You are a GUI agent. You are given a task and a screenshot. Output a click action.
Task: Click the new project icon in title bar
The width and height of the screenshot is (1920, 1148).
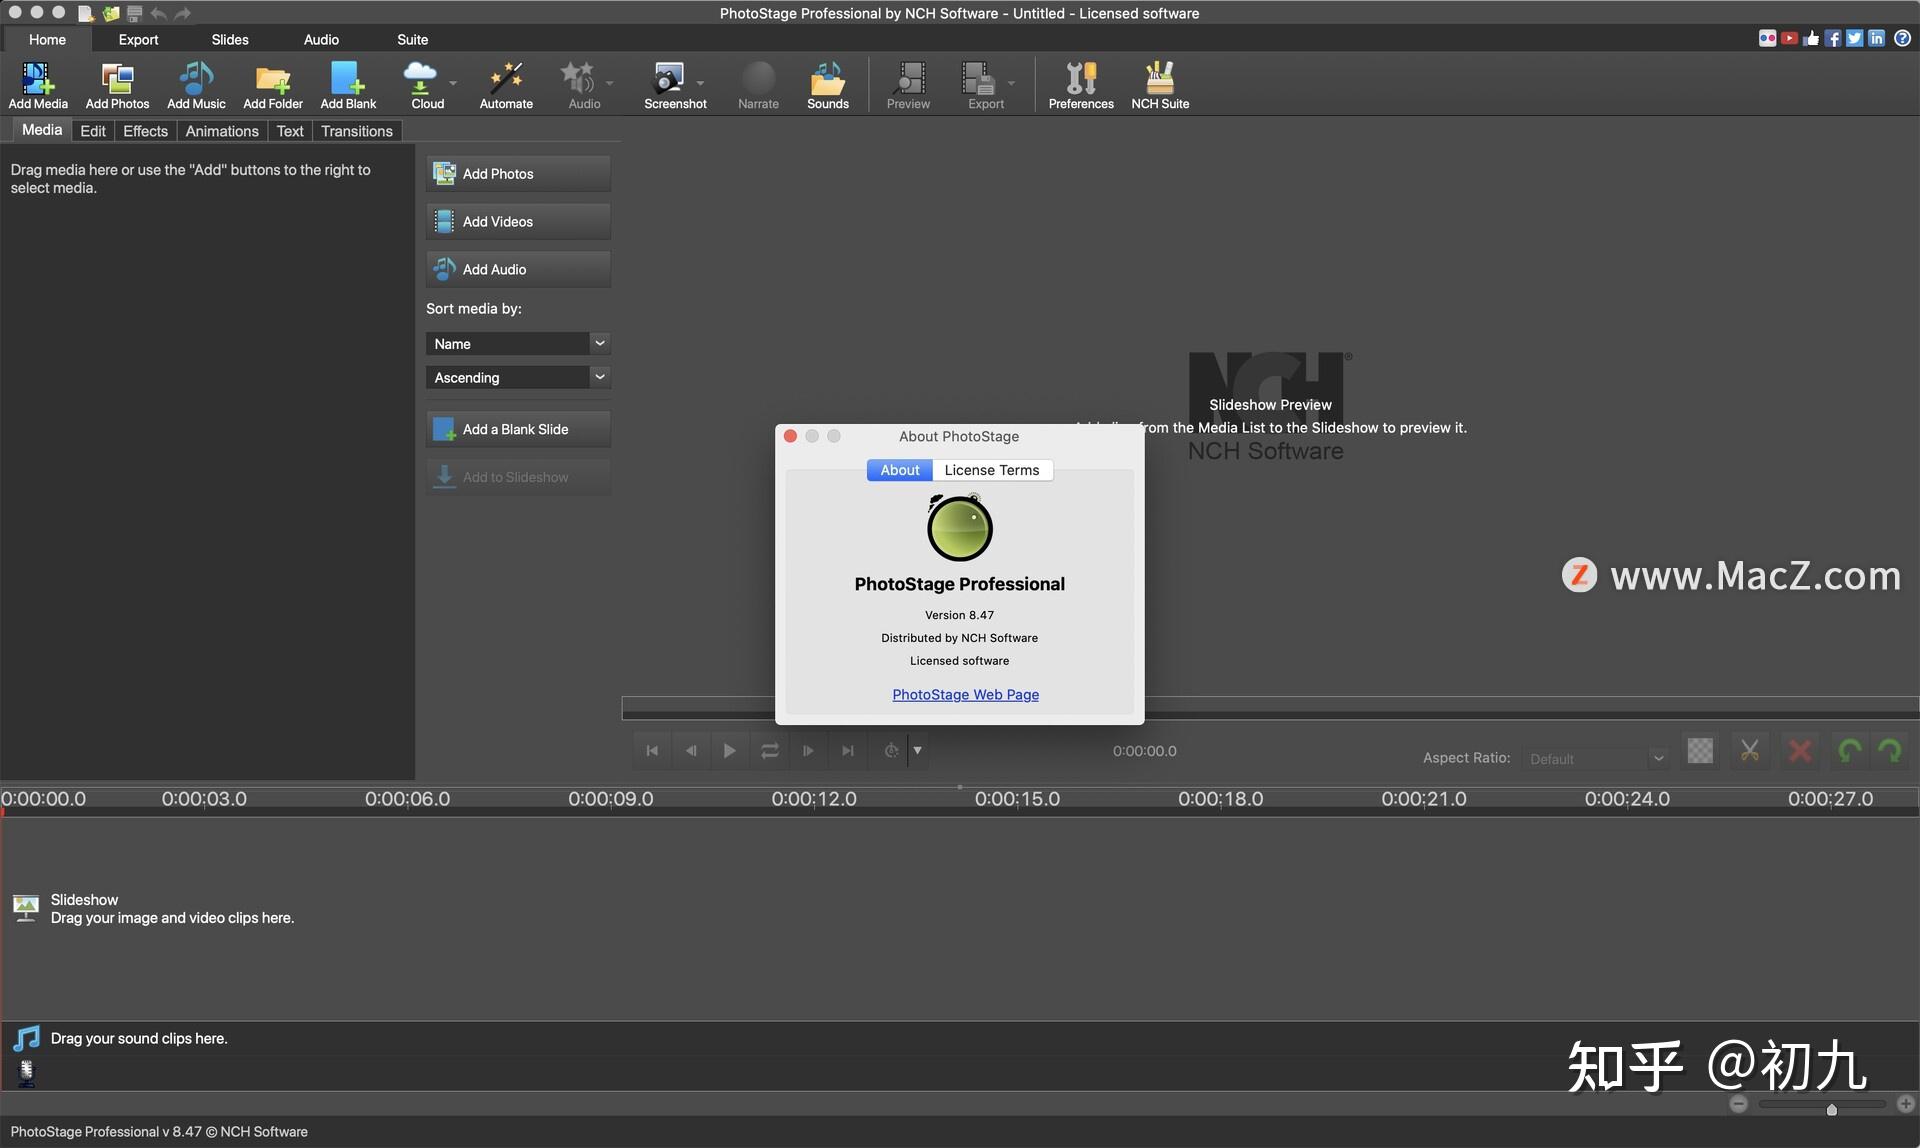pos(86,13)
